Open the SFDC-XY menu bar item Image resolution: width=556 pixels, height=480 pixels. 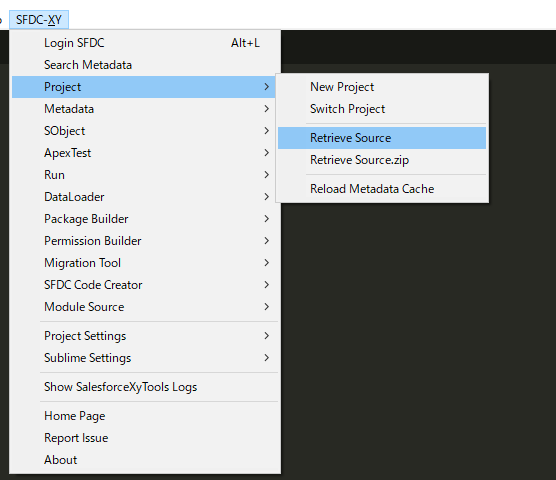point(39,19)
